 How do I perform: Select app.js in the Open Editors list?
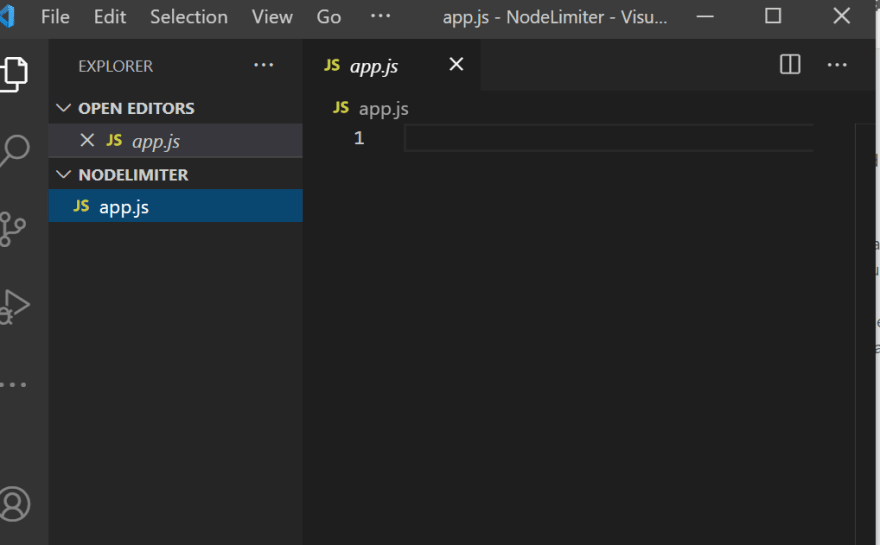pyautogui.click(x=176, y=140)
